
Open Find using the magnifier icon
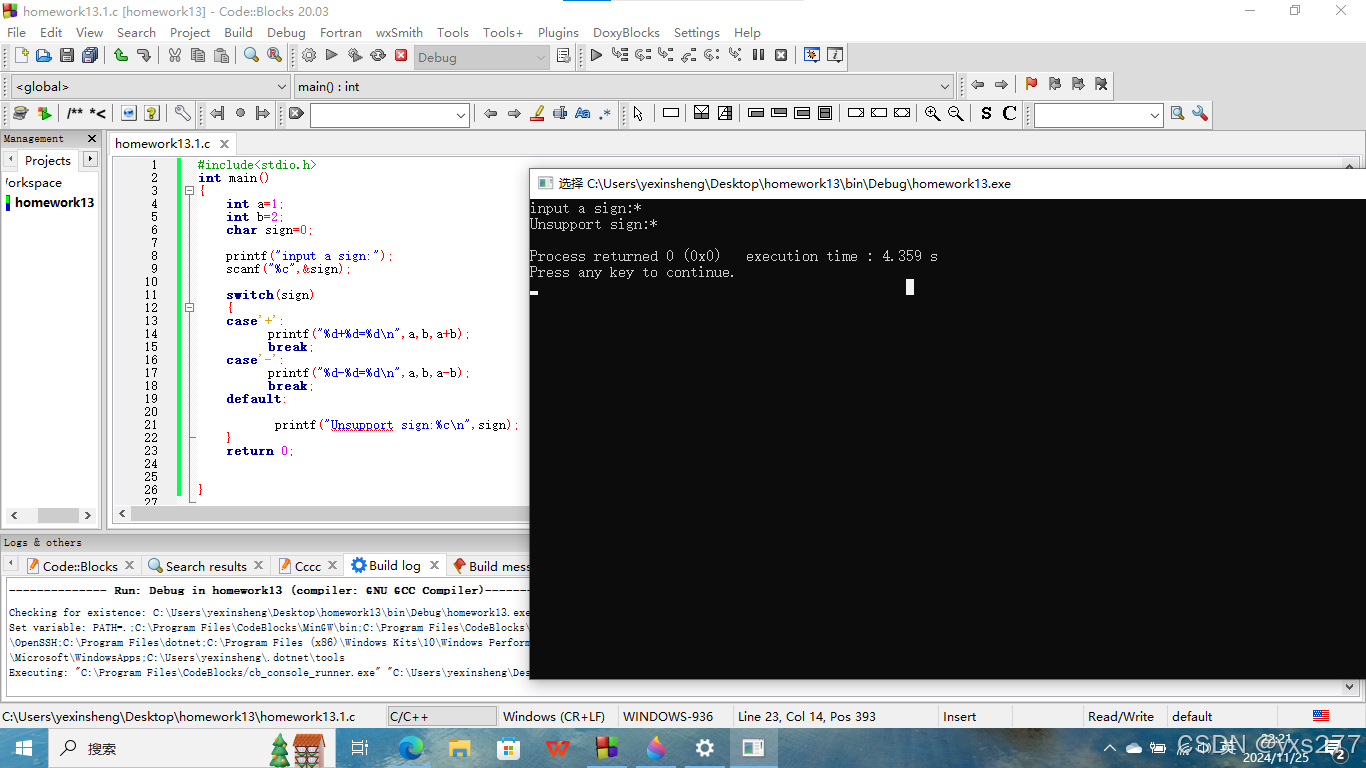[x=251, y=56]
